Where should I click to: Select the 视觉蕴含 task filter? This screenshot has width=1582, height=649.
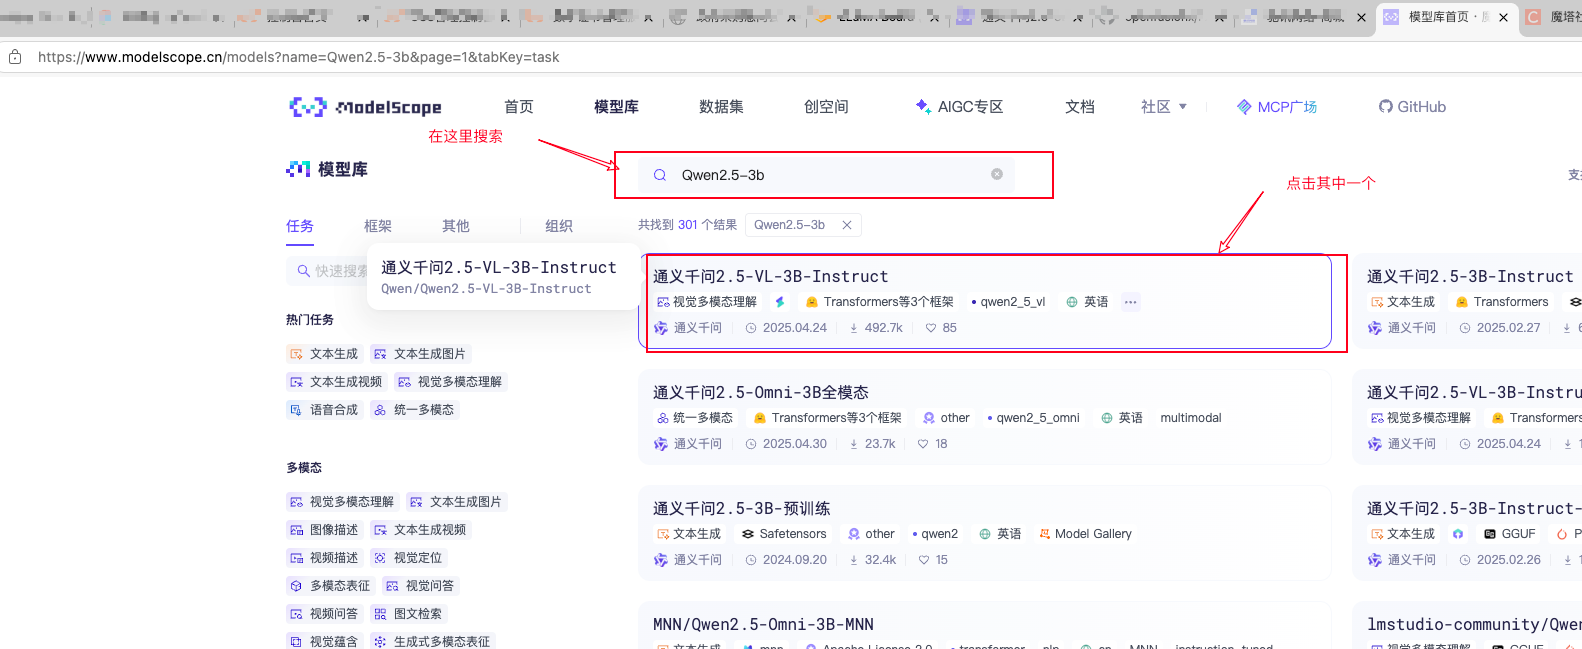click(x=323, y=642)
